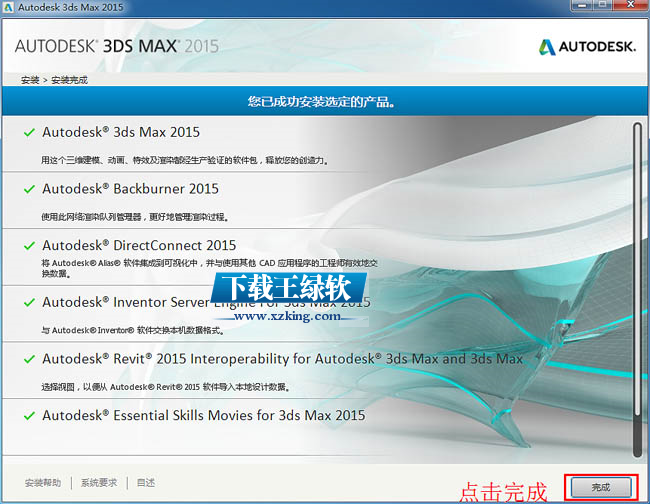Minimize the installer window

point(582,5)
